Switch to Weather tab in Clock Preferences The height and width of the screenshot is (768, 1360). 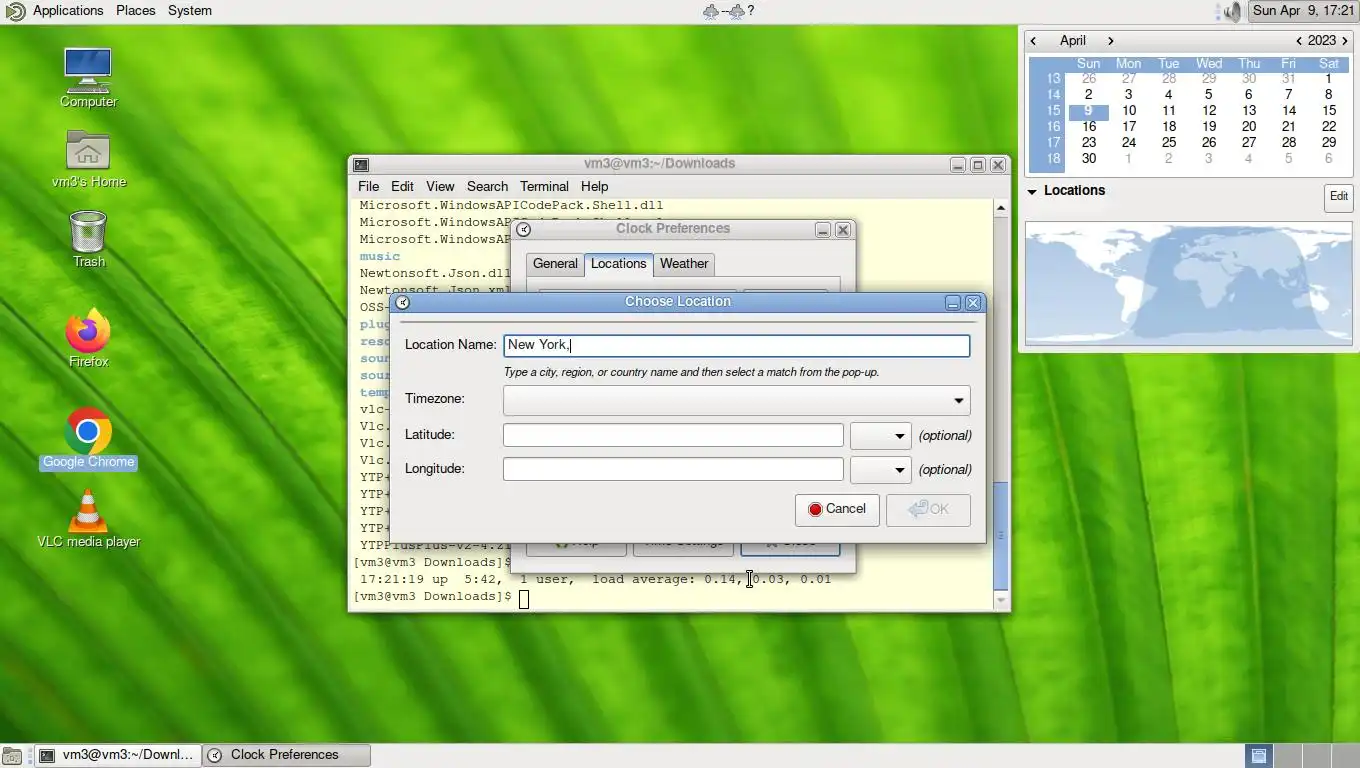point(684,264)
